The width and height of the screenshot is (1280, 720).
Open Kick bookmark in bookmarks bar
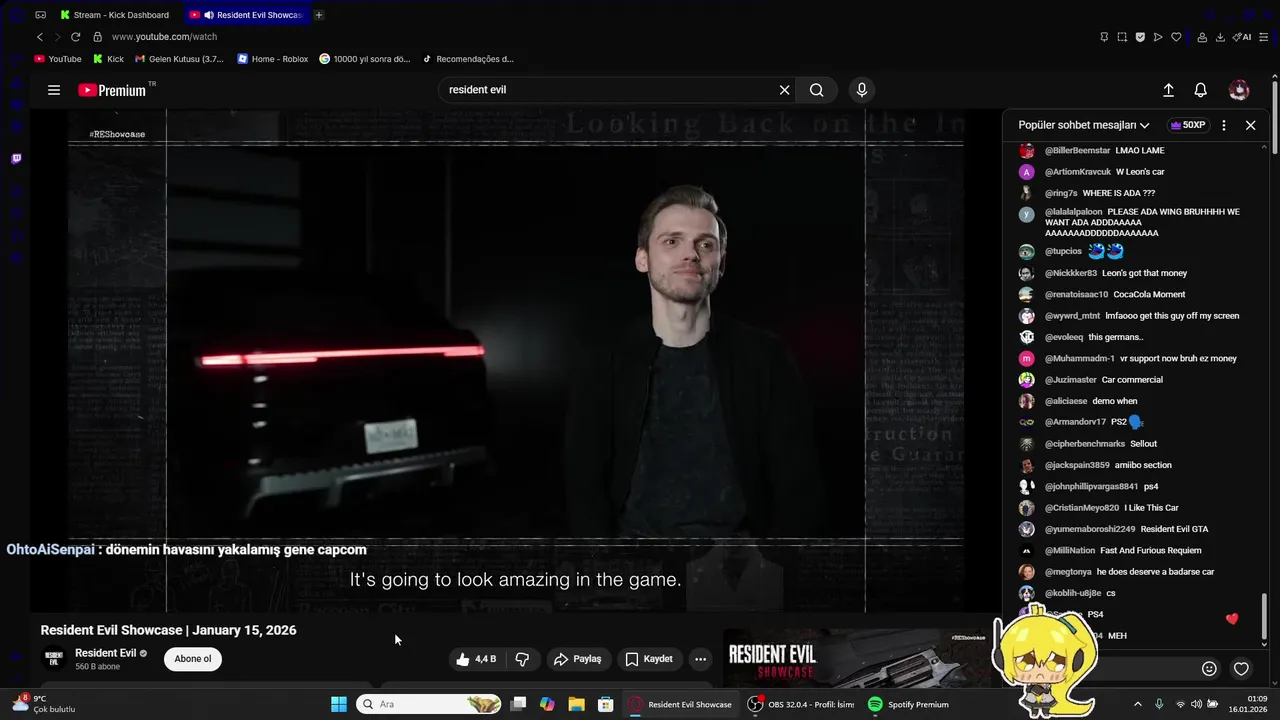click(108, 59)
